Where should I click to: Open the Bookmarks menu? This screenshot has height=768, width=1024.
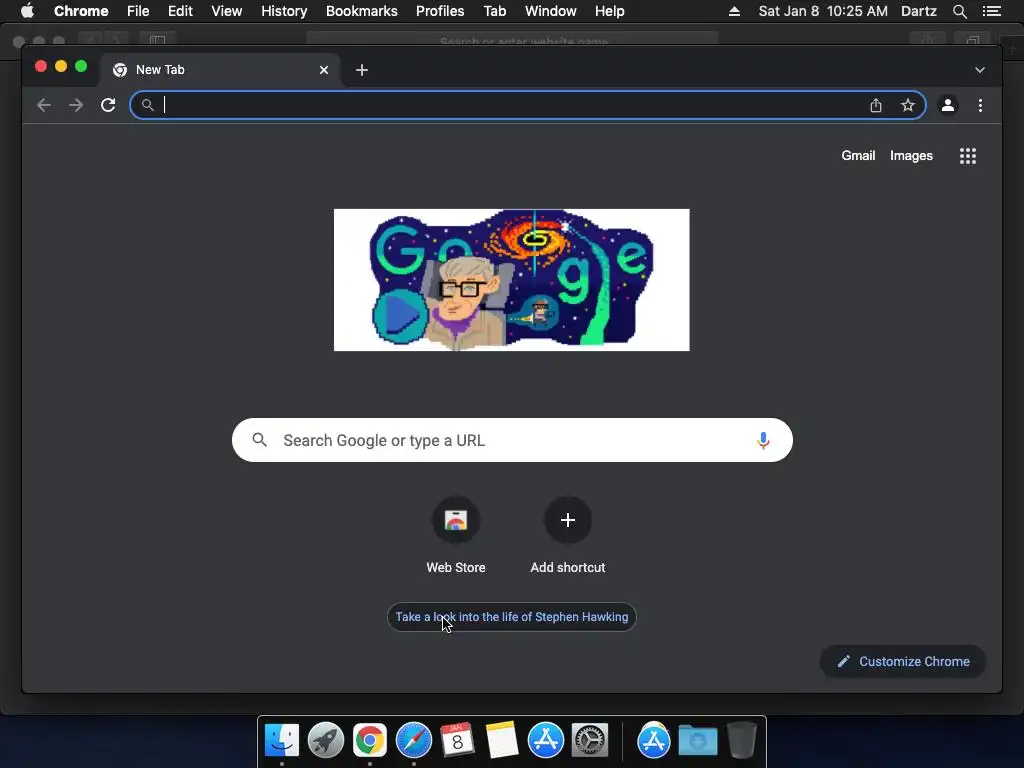click(362, 11)
